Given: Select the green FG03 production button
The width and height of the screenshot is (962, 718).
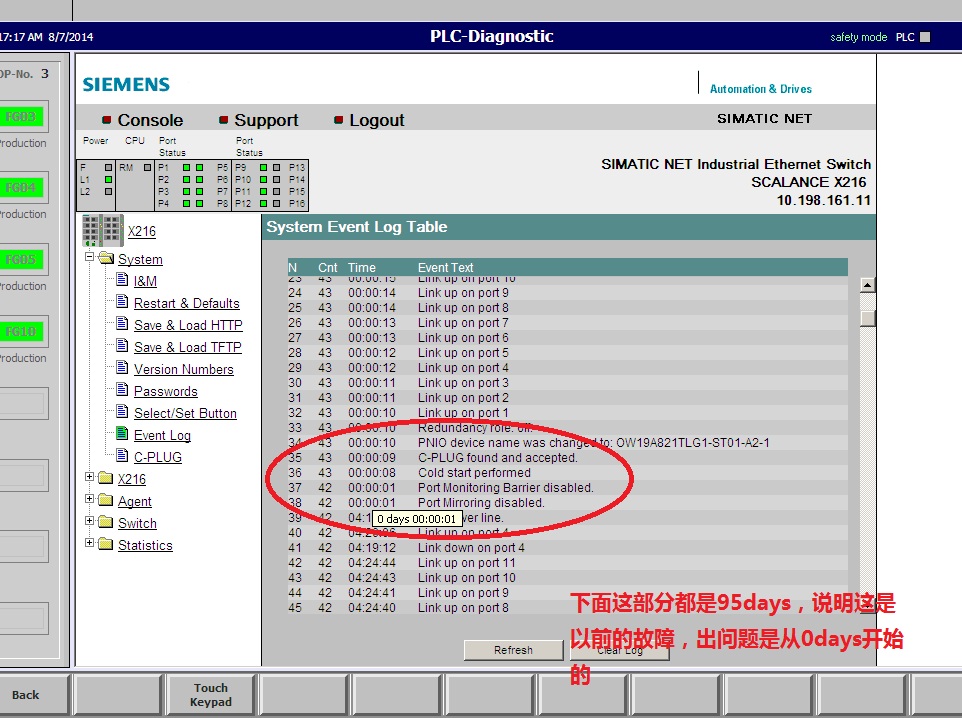Looking at the screenshot, I should coord(21,117).
